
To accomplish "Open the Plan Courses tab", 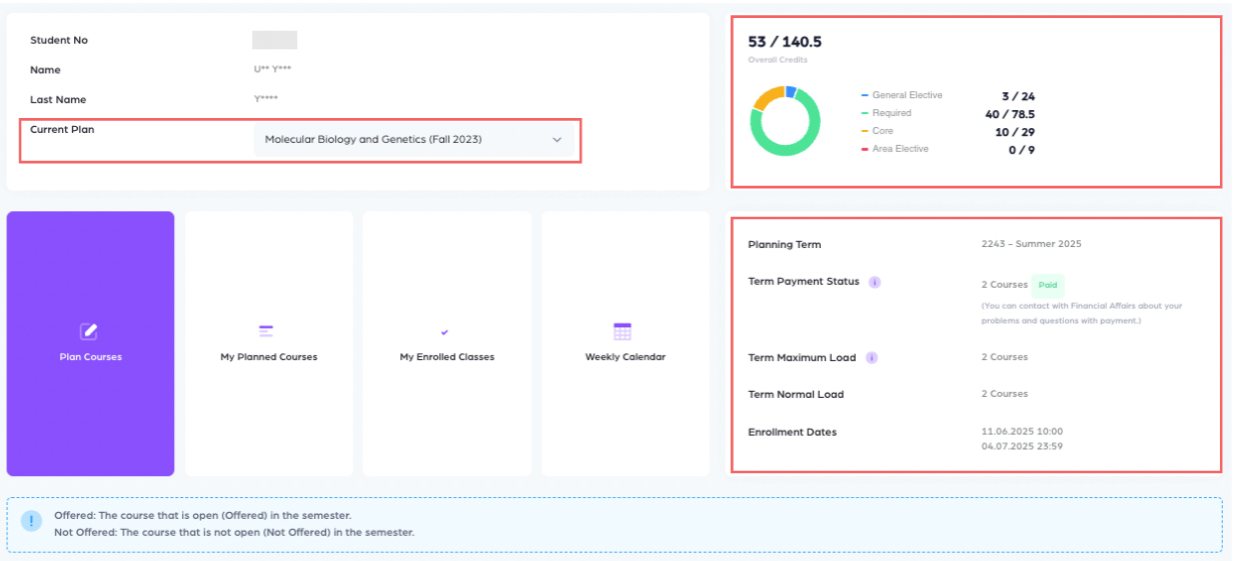I will [x=90, y=357].
